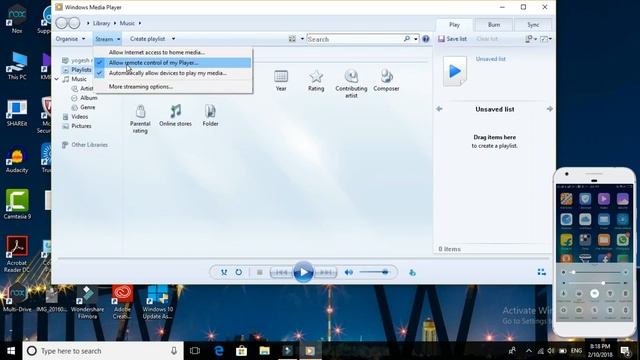Open the Create playlist dropdown arrow

(x=173, y=39)
